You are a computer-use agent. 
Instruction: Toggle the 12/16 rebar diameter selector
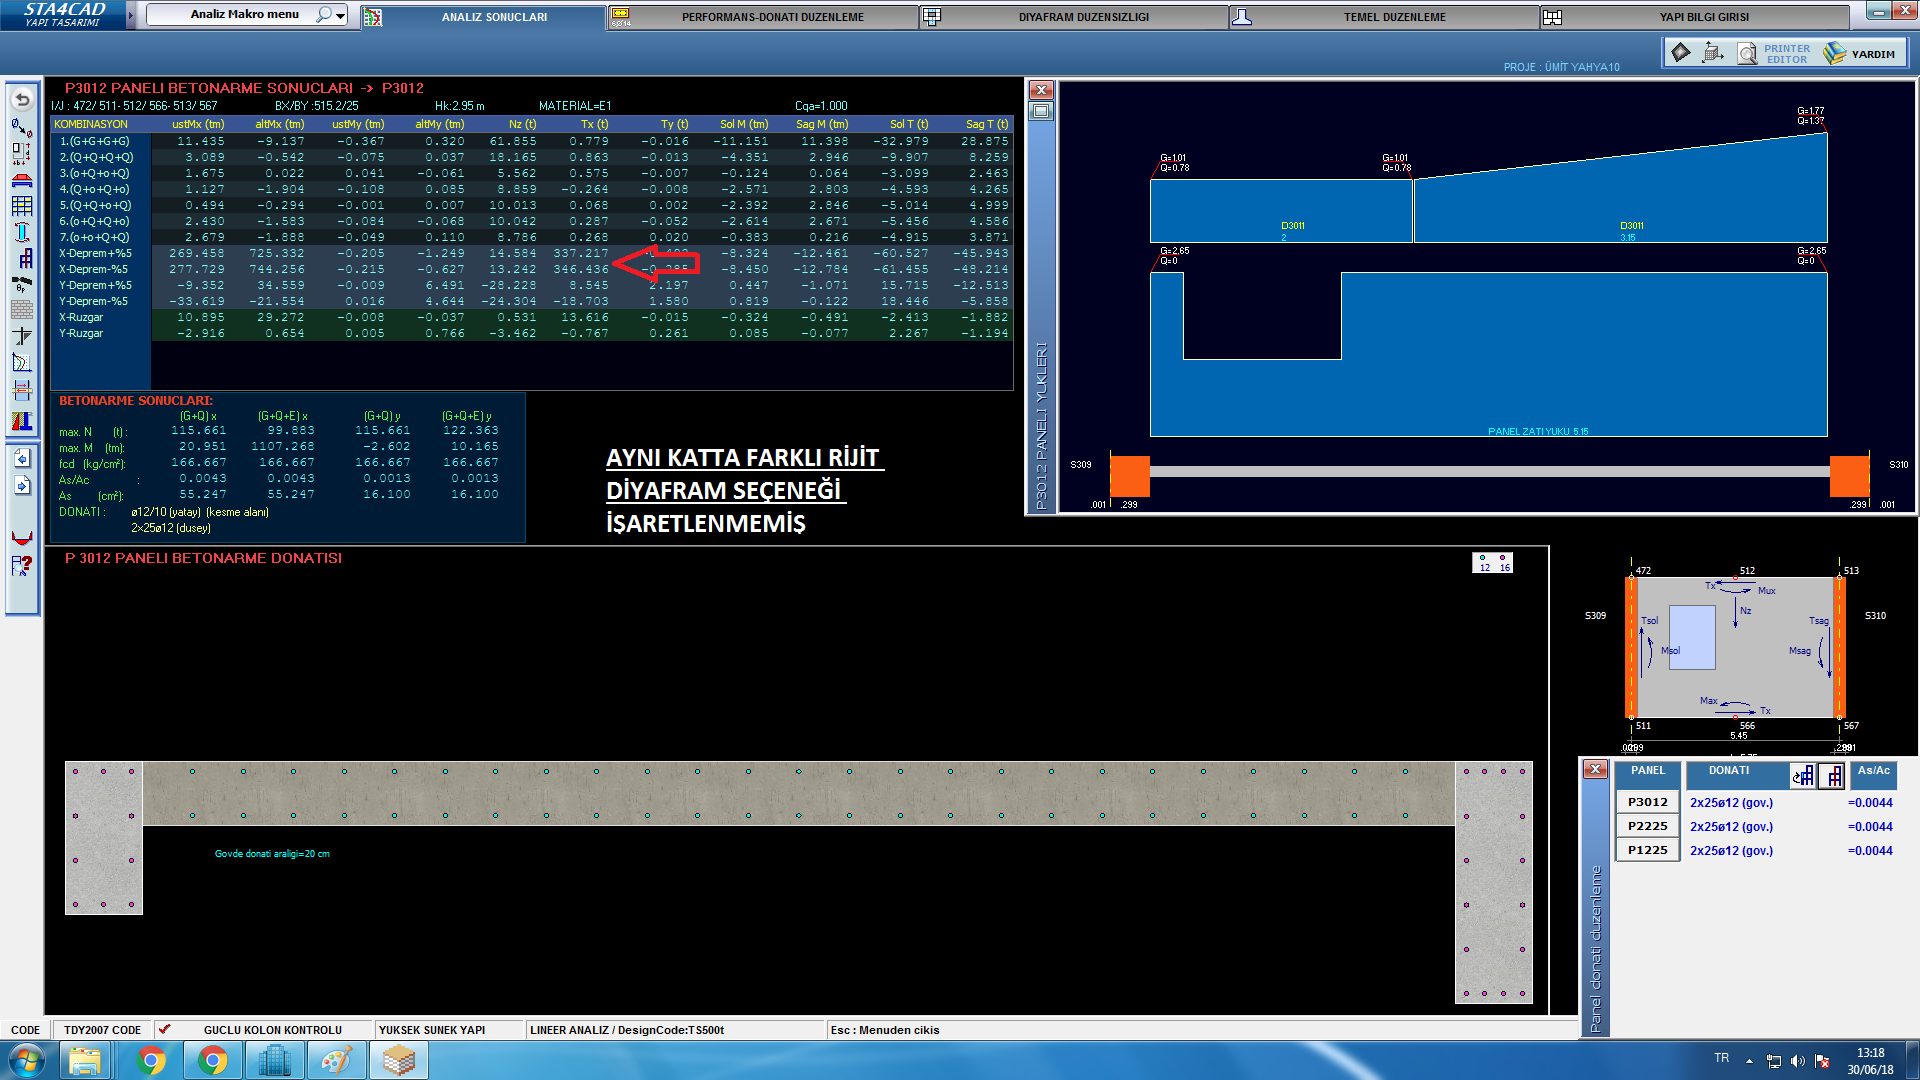coord(1493,563)
